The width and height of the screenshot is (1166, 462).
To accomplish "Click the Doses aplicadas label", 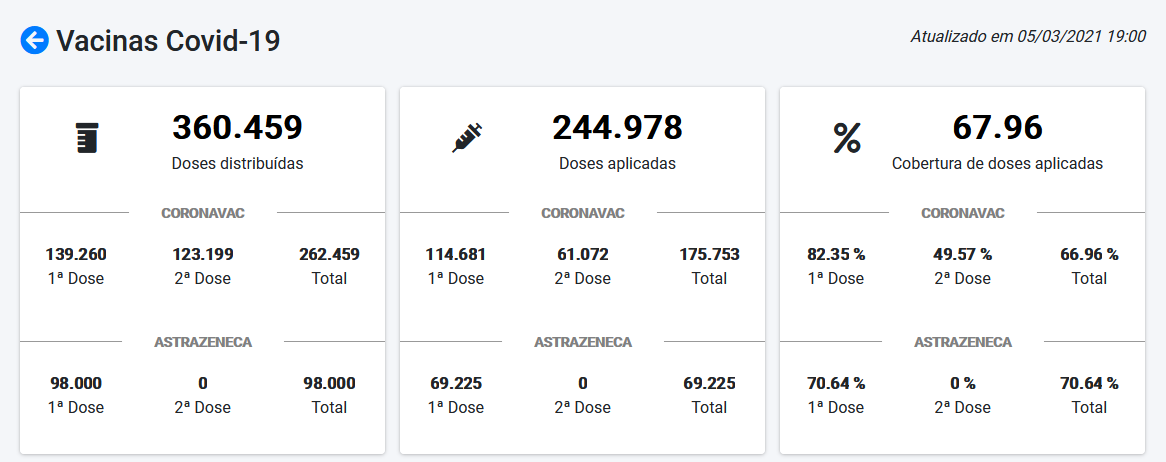I will [x=617, y=163].
